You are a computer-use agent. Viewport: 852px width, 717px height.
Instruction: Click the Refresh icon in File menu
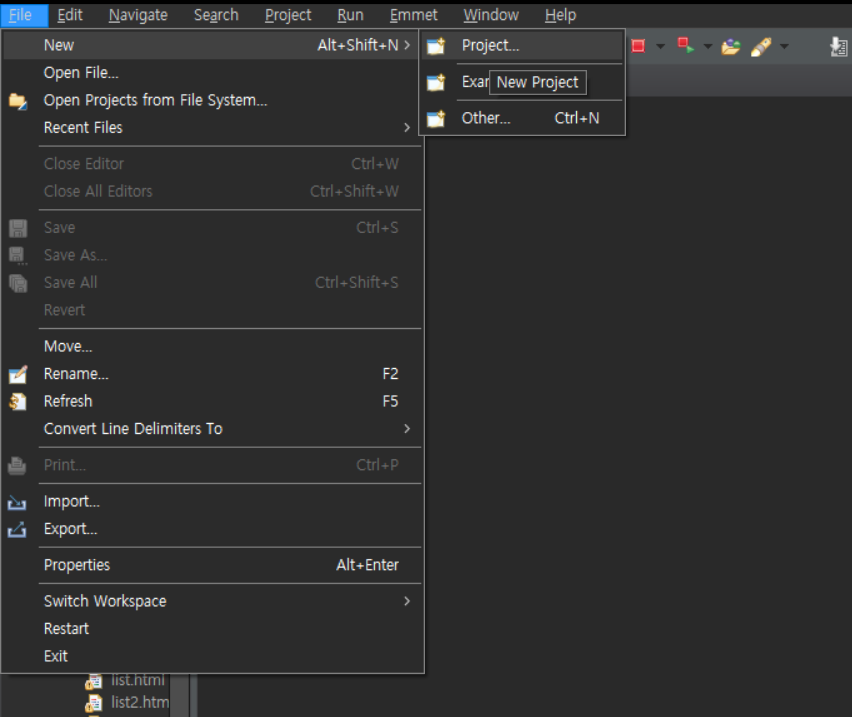18,402
